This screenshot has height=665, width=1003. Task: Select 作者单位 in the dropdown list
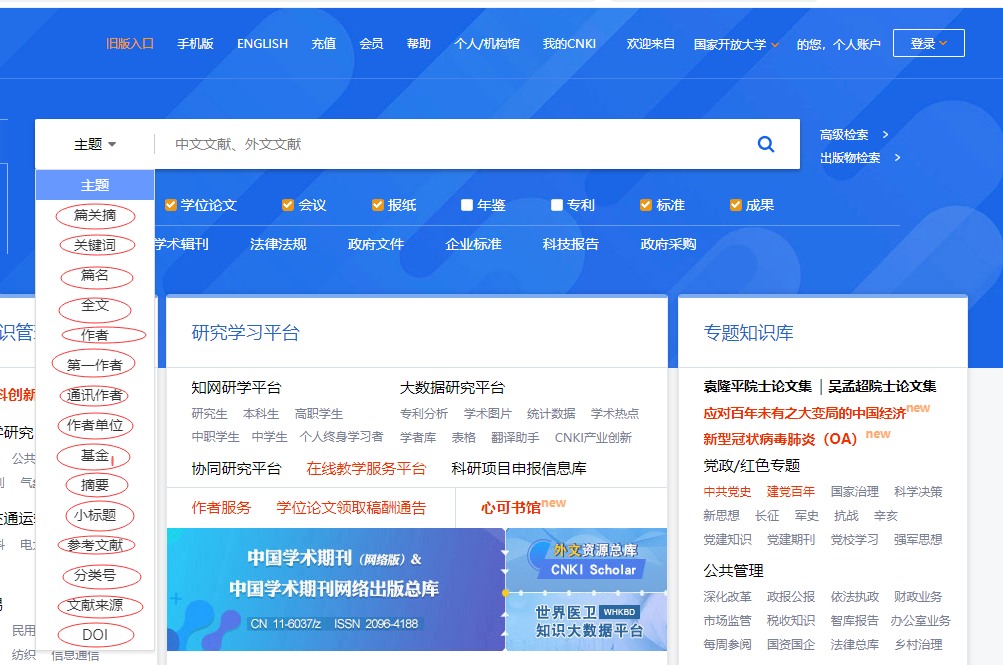tap(95, 425)
